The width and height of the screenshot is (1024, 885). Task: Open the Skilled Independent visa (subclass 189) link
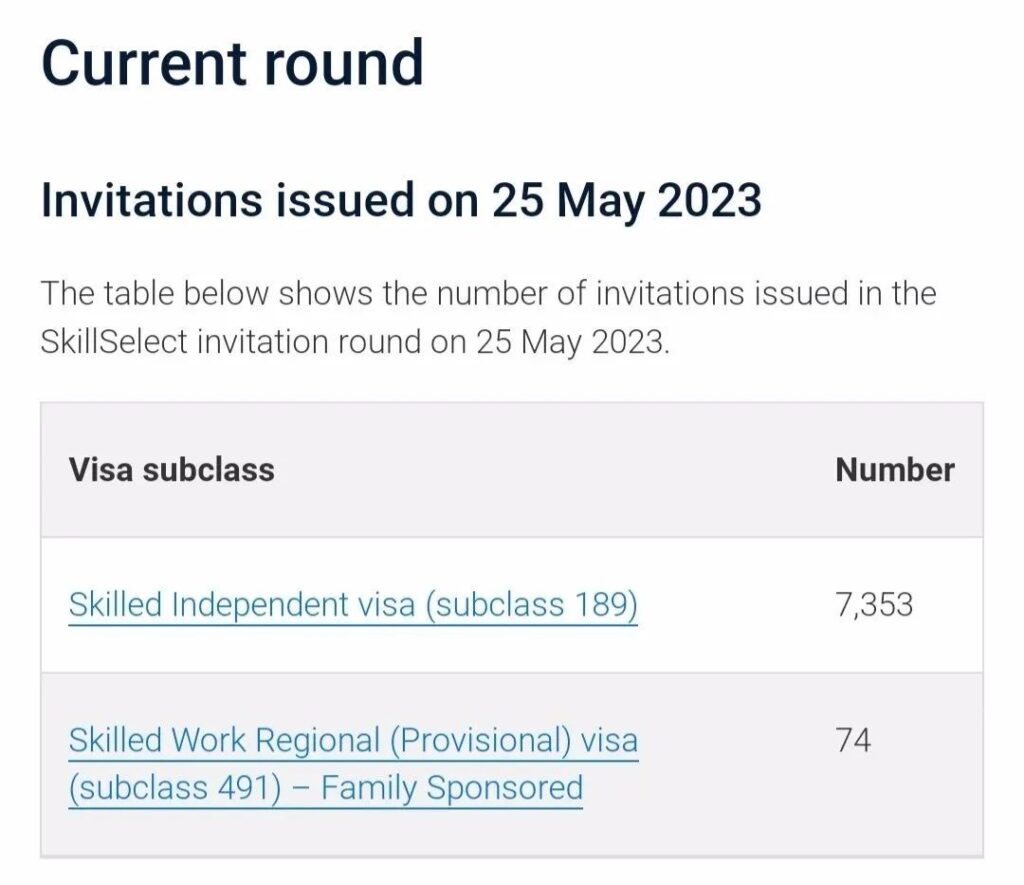(352, 605)
